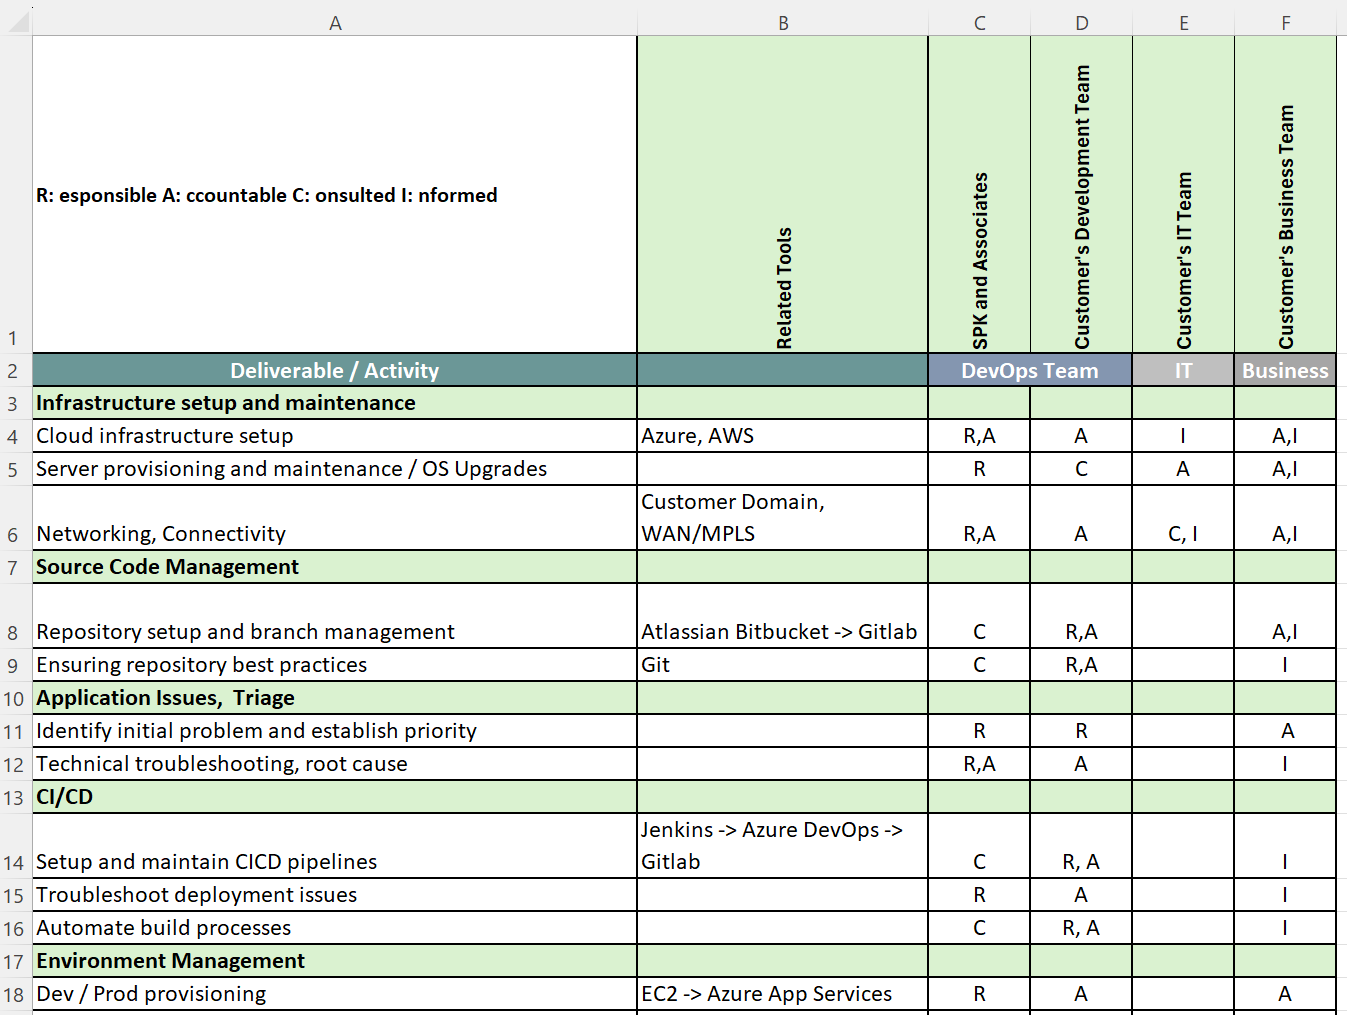Click "Customer's Development Team" header
The height and width of the screenshot is (1015, 1347).
point(1081,194)
